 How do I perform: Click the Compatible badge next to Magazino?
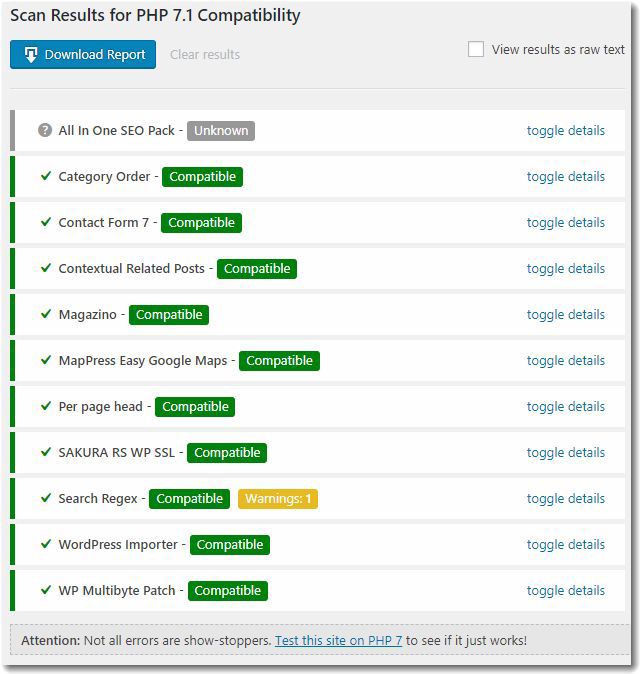click(169, 315)
